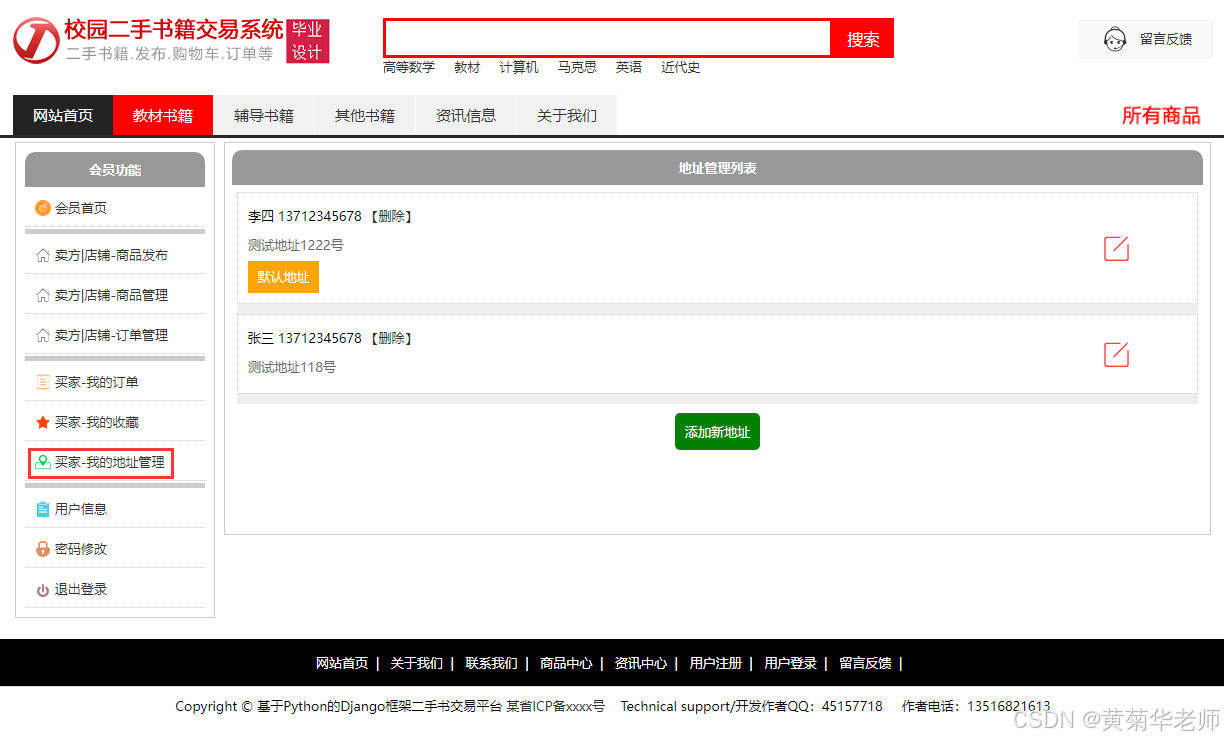Edit 李四's address with pencil icon

pos(1116,249)
